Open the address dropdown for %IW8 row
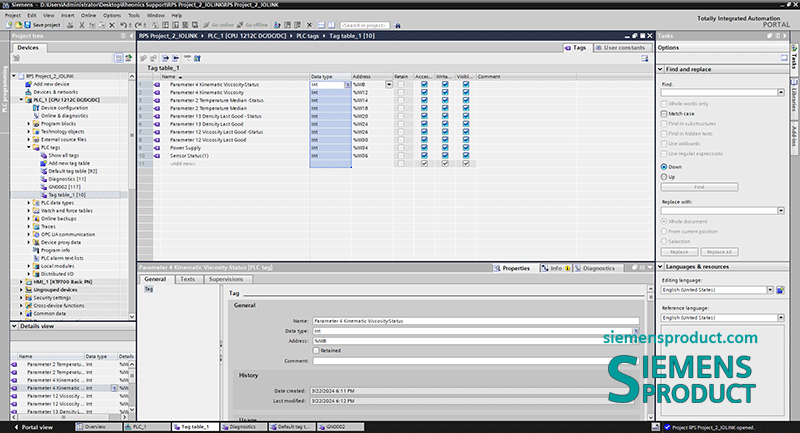800x433 pixels. 389,85
